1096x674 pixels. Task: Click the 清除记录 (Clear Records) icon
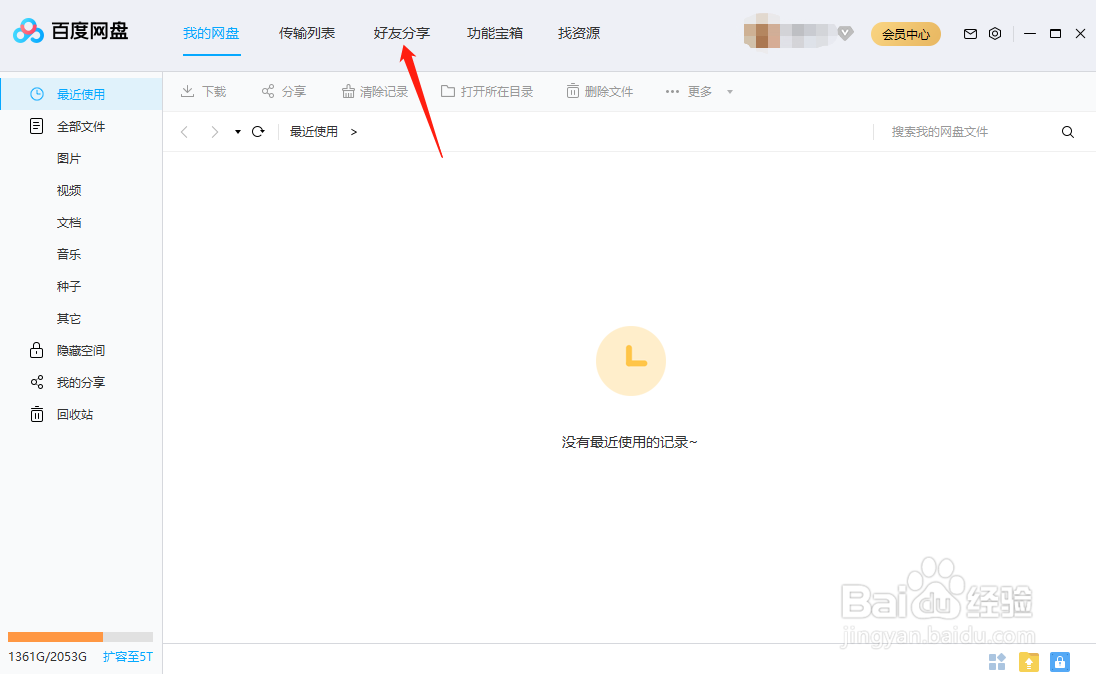(x=375, y=91)
